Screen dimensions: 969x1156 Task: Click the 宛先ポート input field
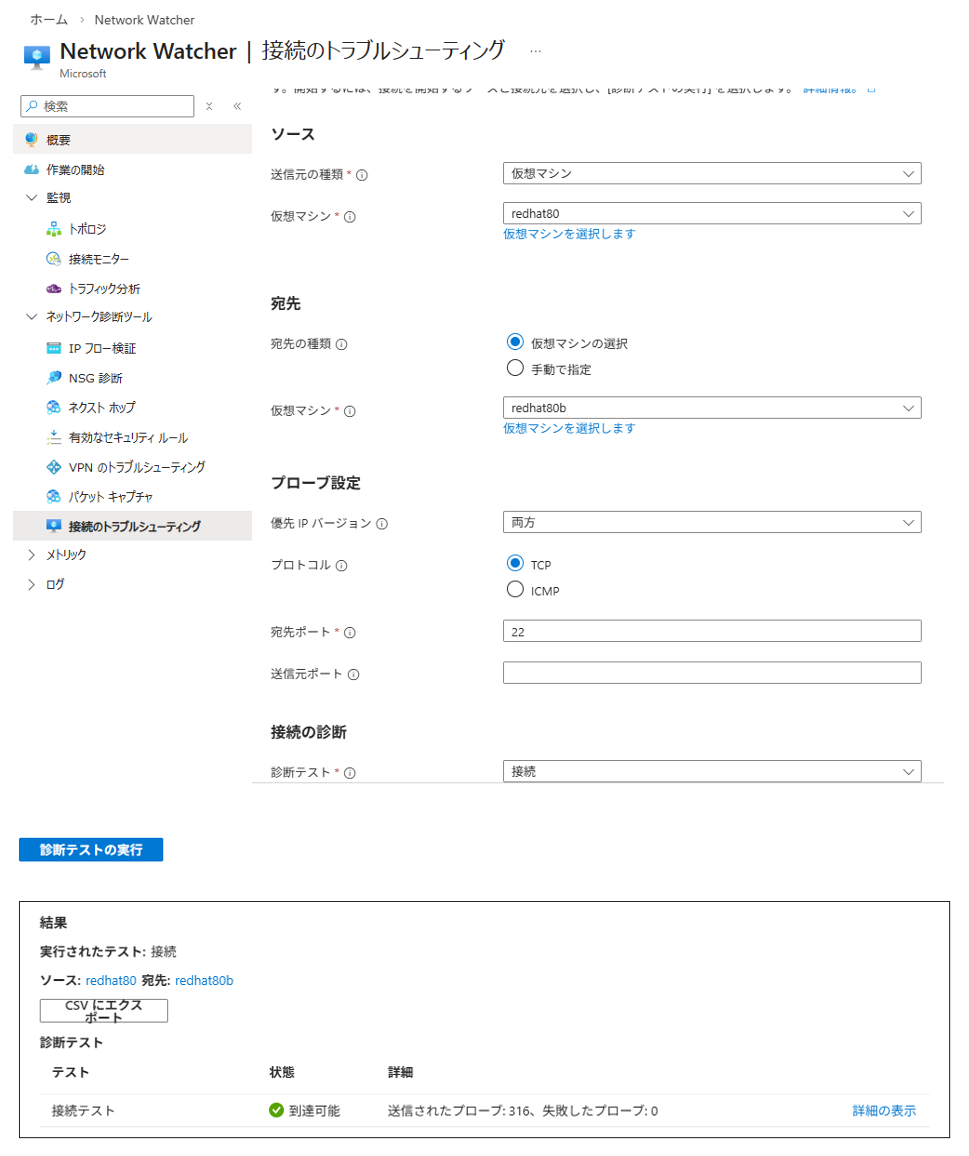(x=712, y=631)
